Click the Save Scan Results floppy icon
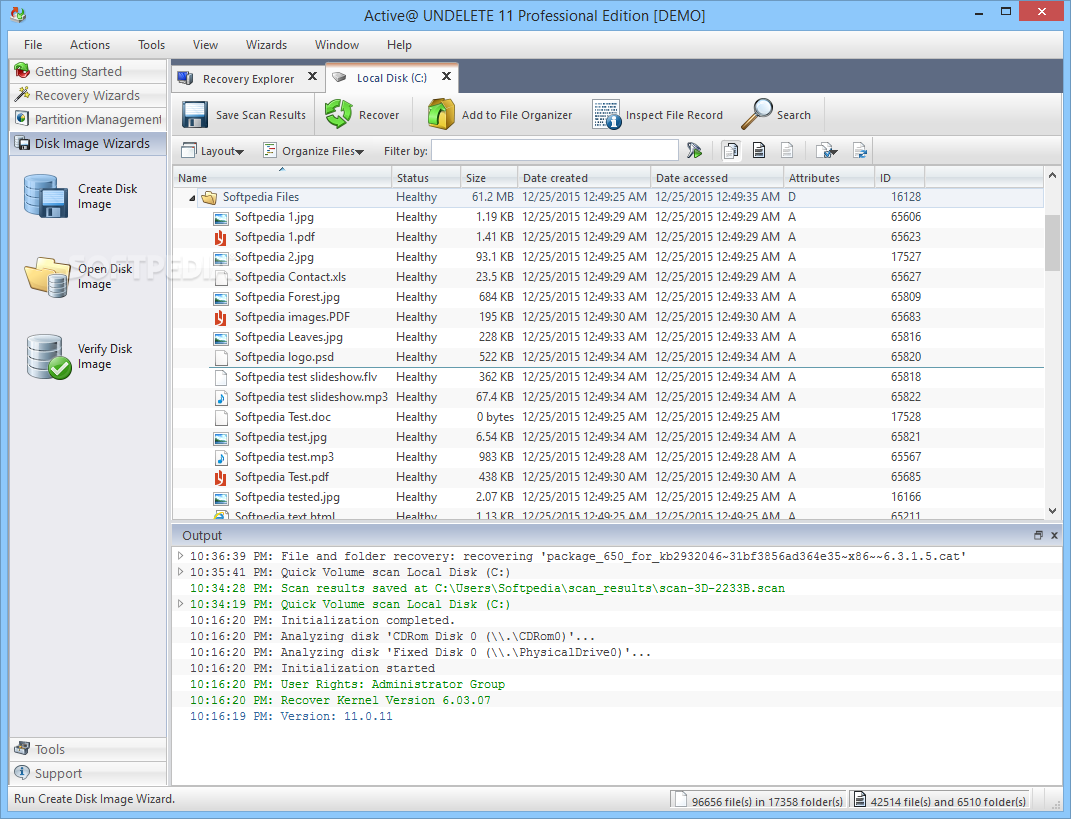The width and height of the screenshot is (1071, 819). click(195, 115)
